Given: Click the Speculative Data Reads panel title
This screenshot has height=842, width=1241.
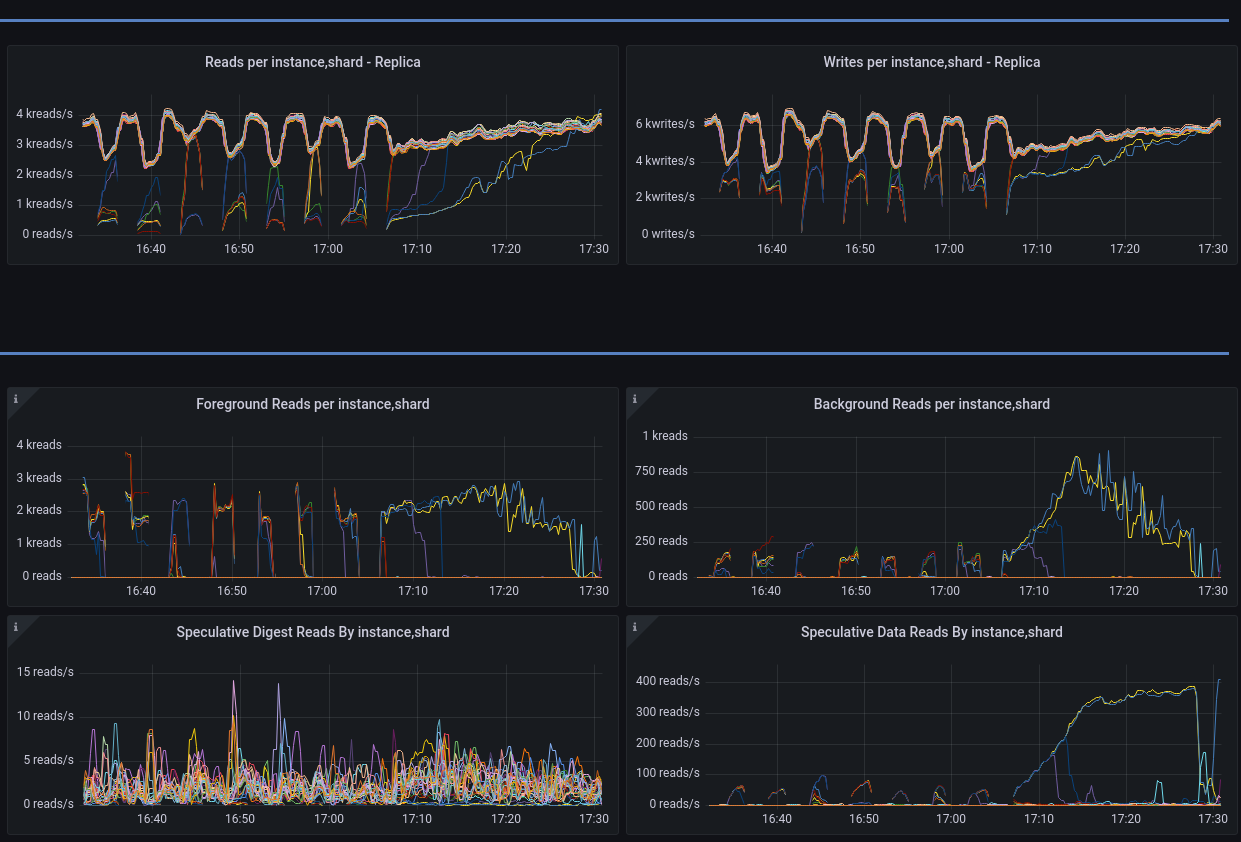Looking at the screenshot, I should pos(931,632).
